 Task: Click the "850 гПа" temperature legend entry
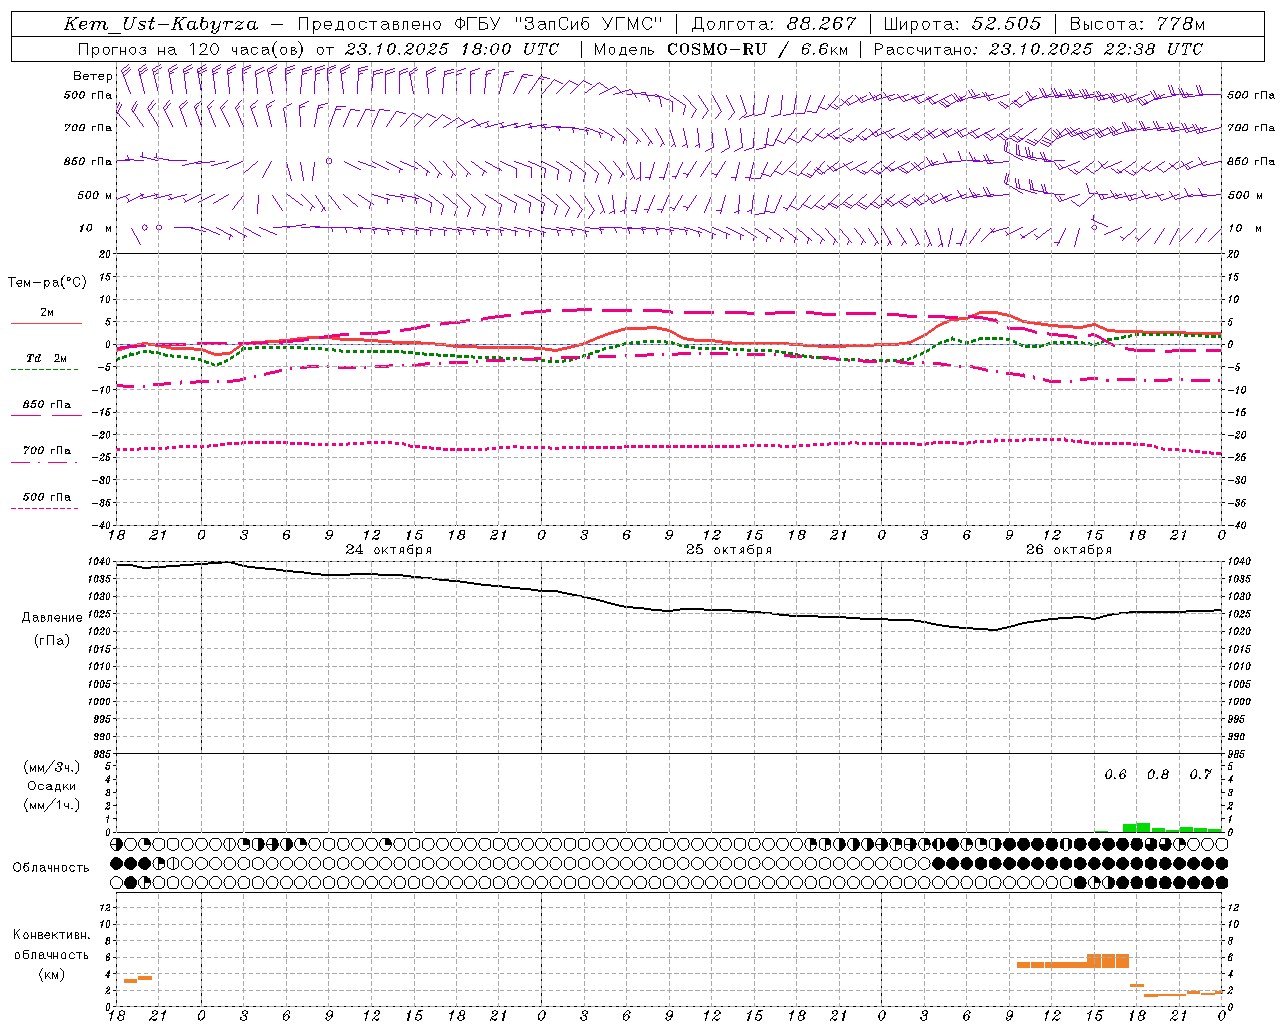click(47, 405)
